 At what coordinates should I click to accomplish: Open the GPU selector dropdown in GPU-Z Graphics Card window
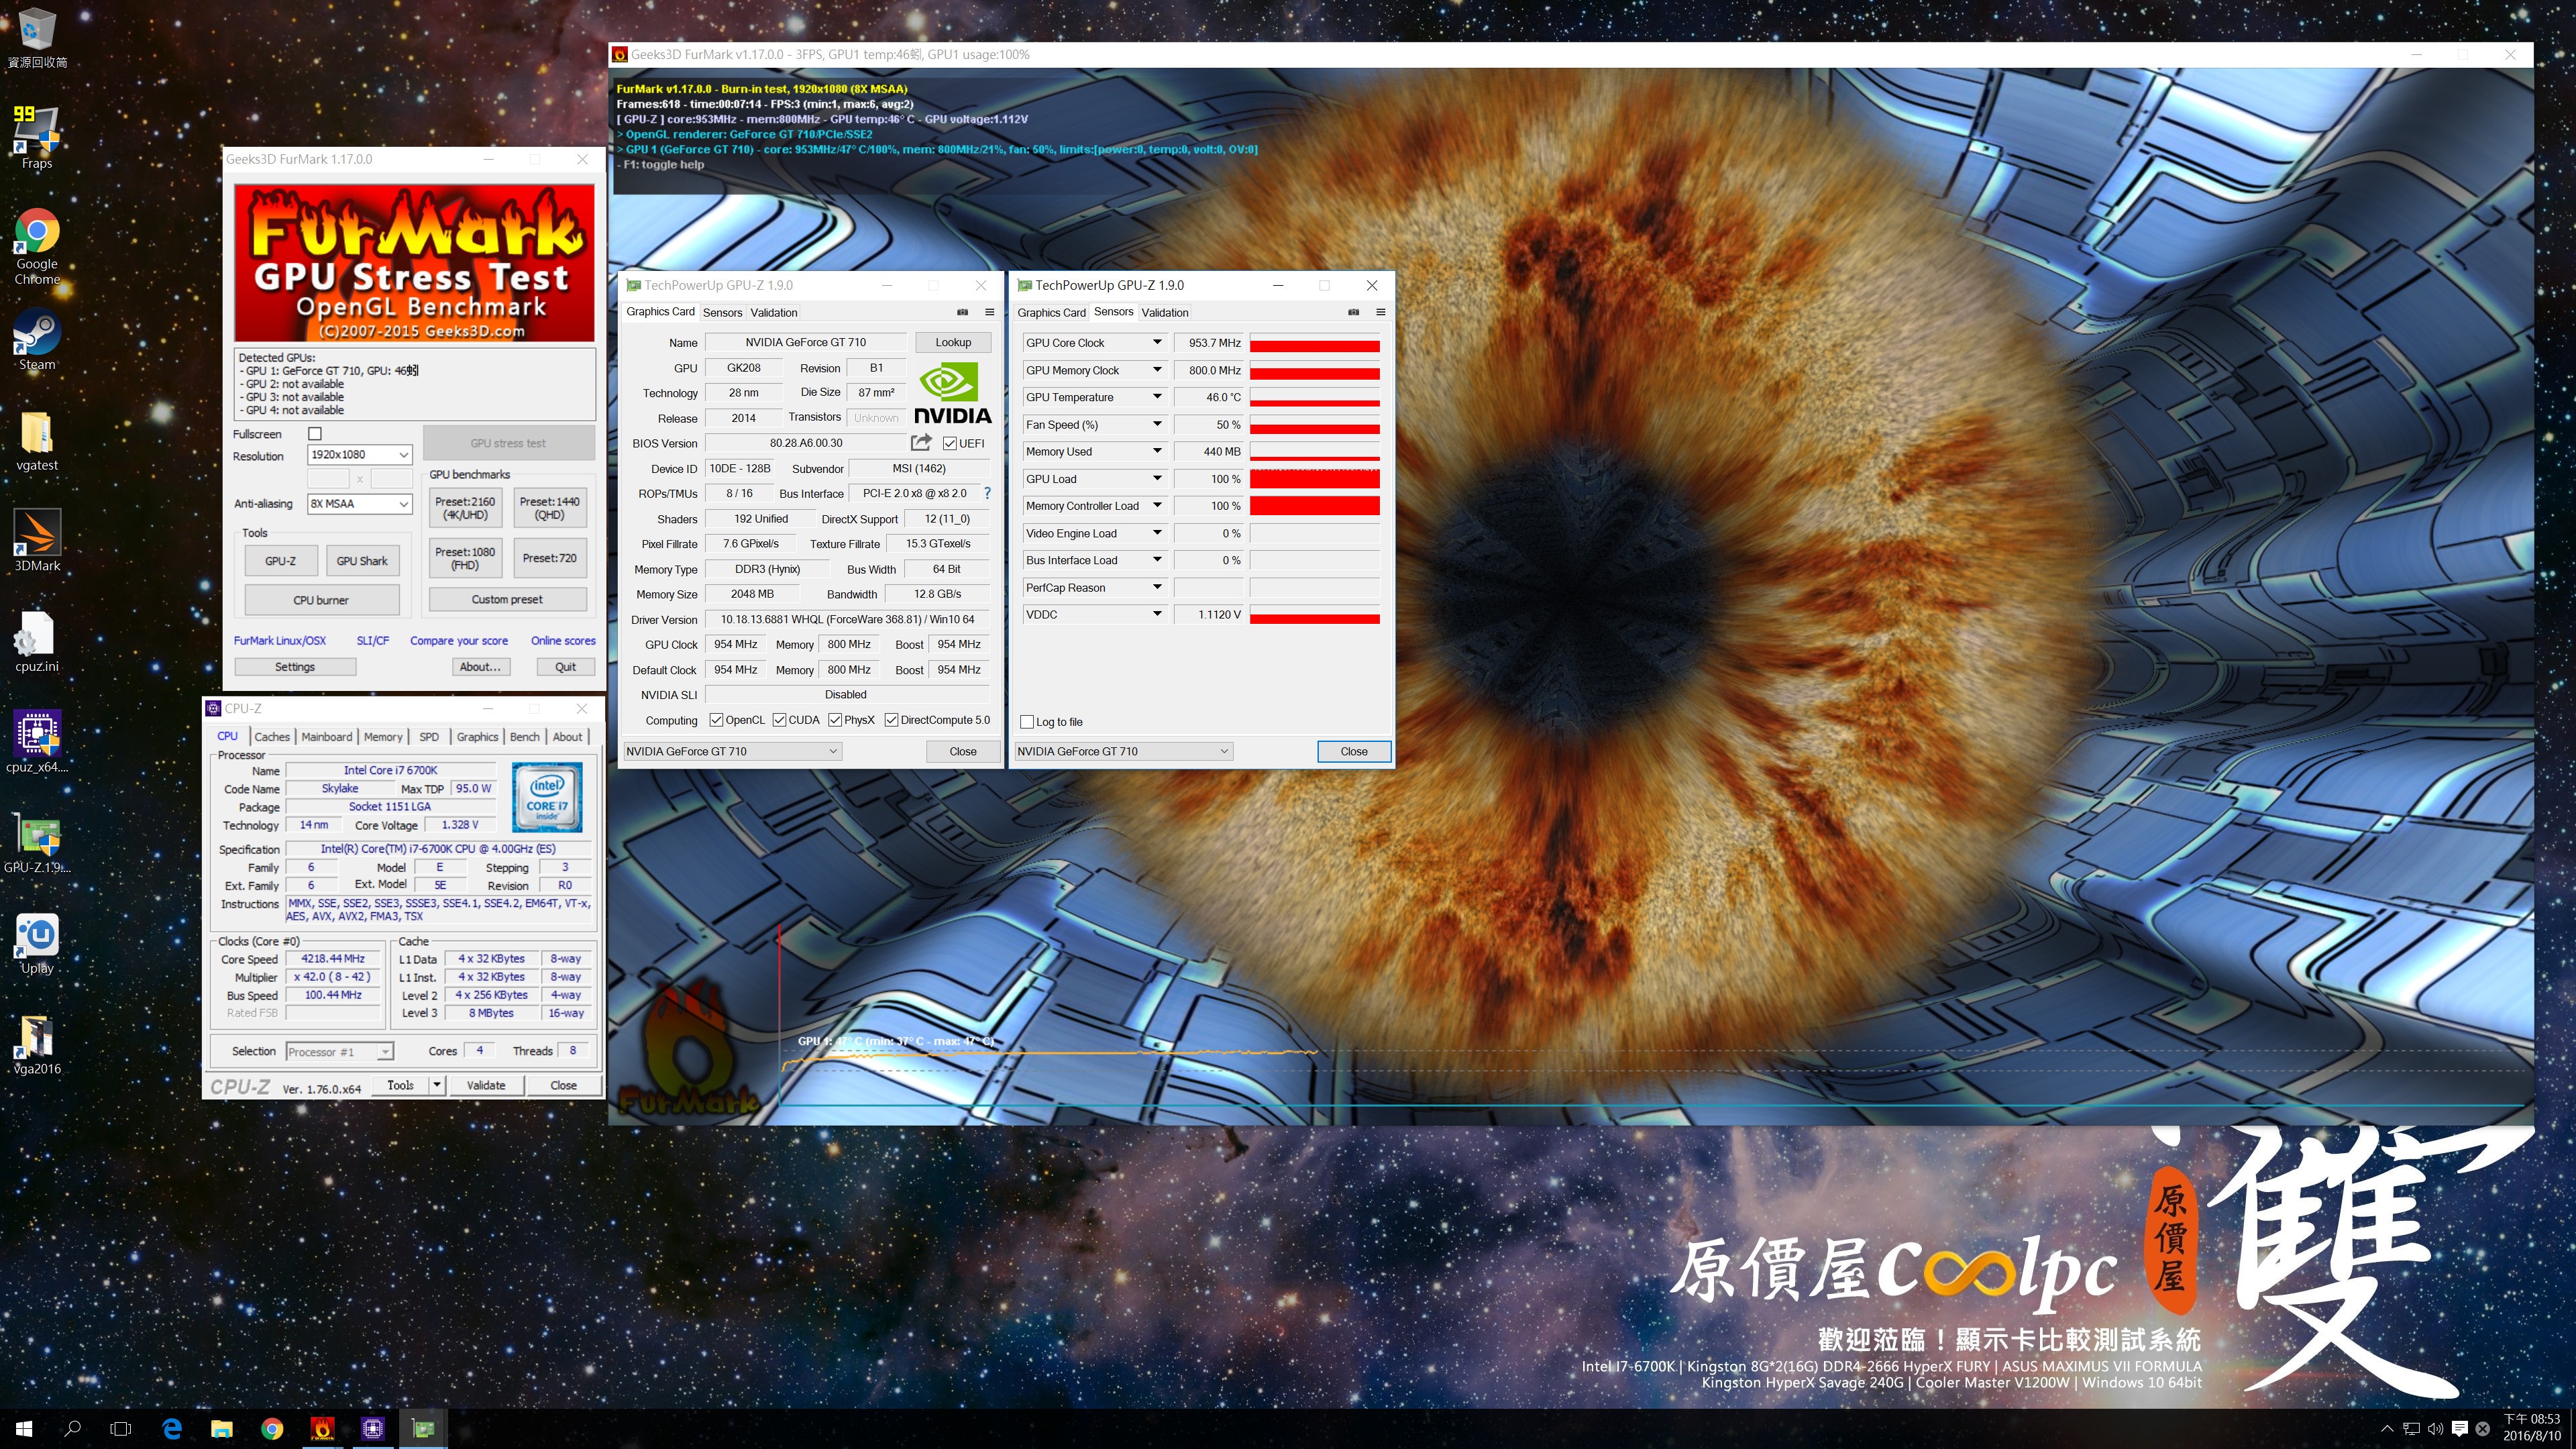pos(732,751)
